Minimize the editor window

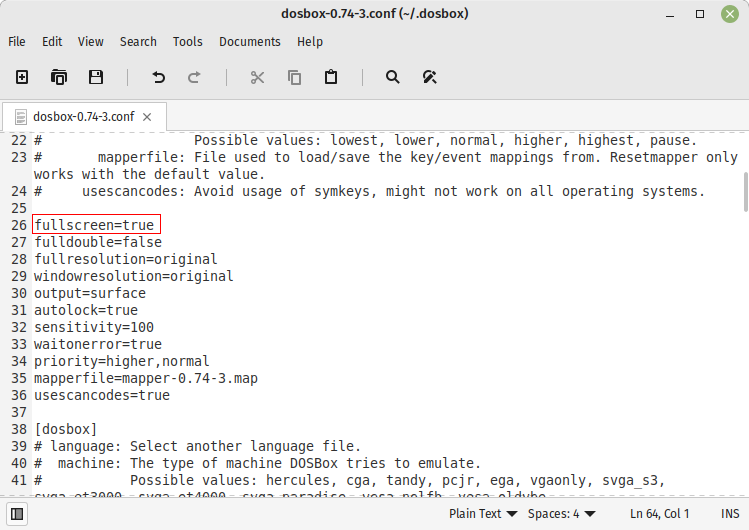[670, 14]
